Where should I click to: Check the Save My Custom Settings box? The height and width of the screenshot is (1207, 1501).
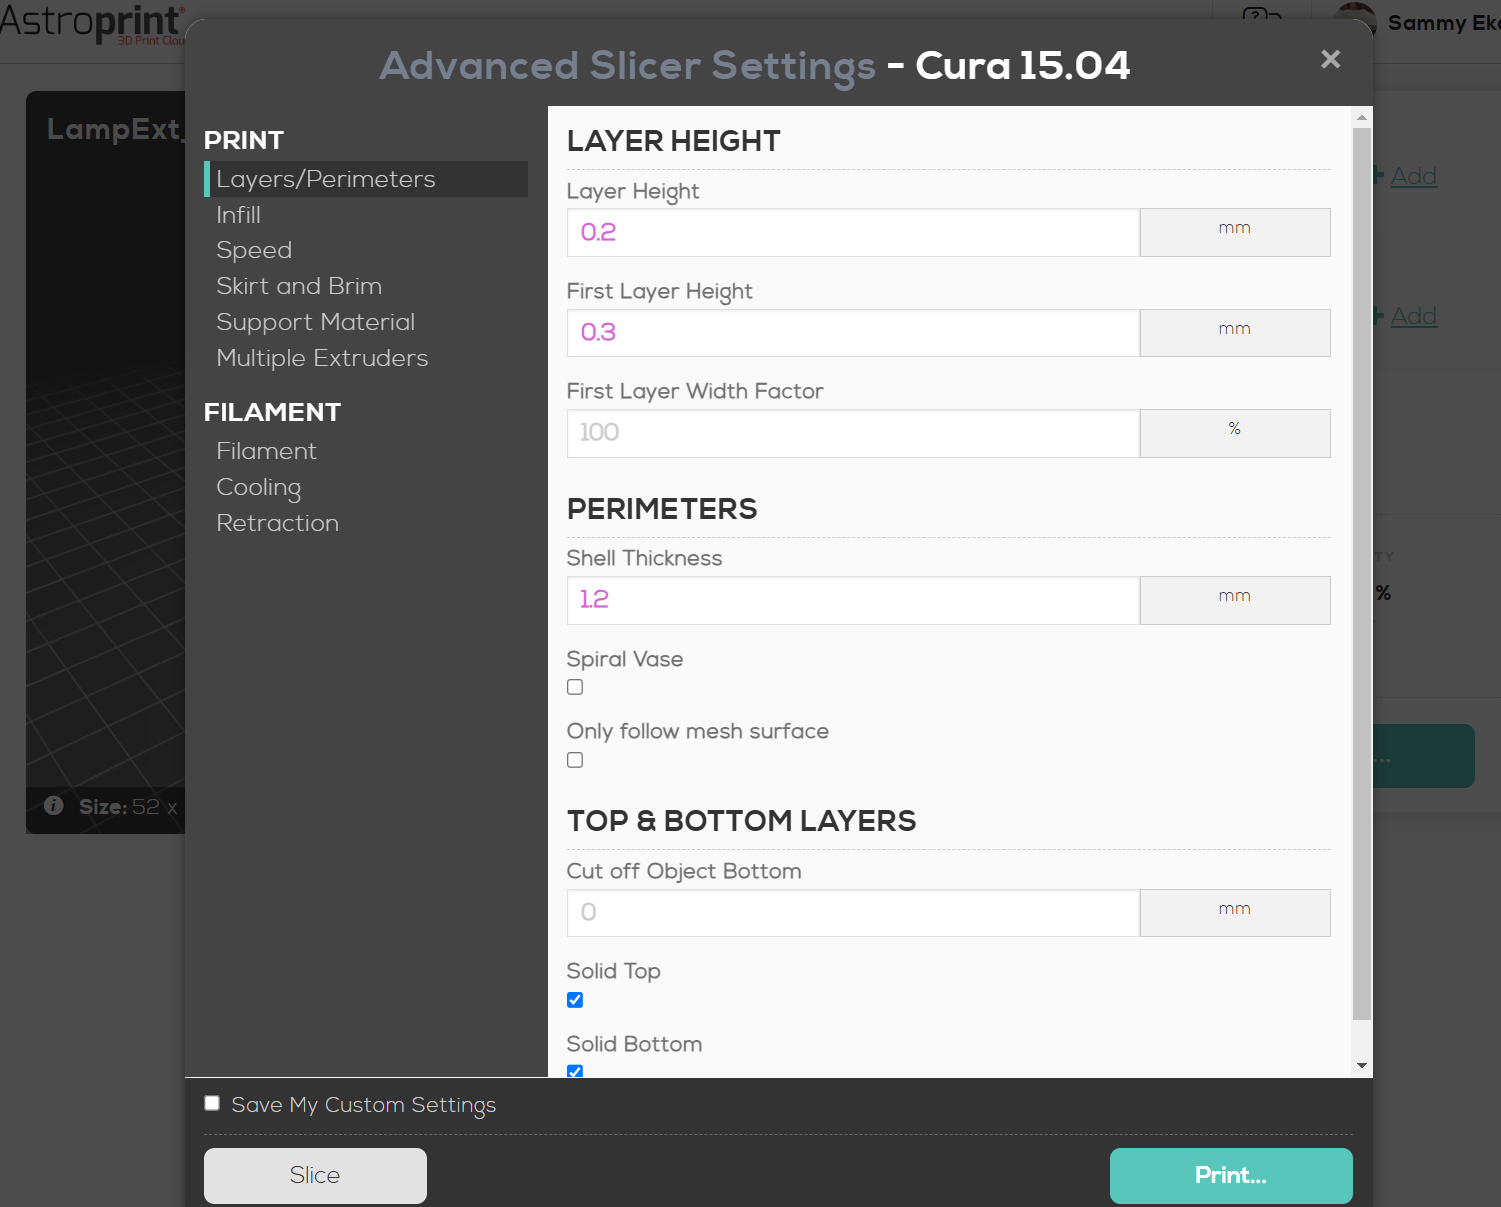[x=212, y=1103]
